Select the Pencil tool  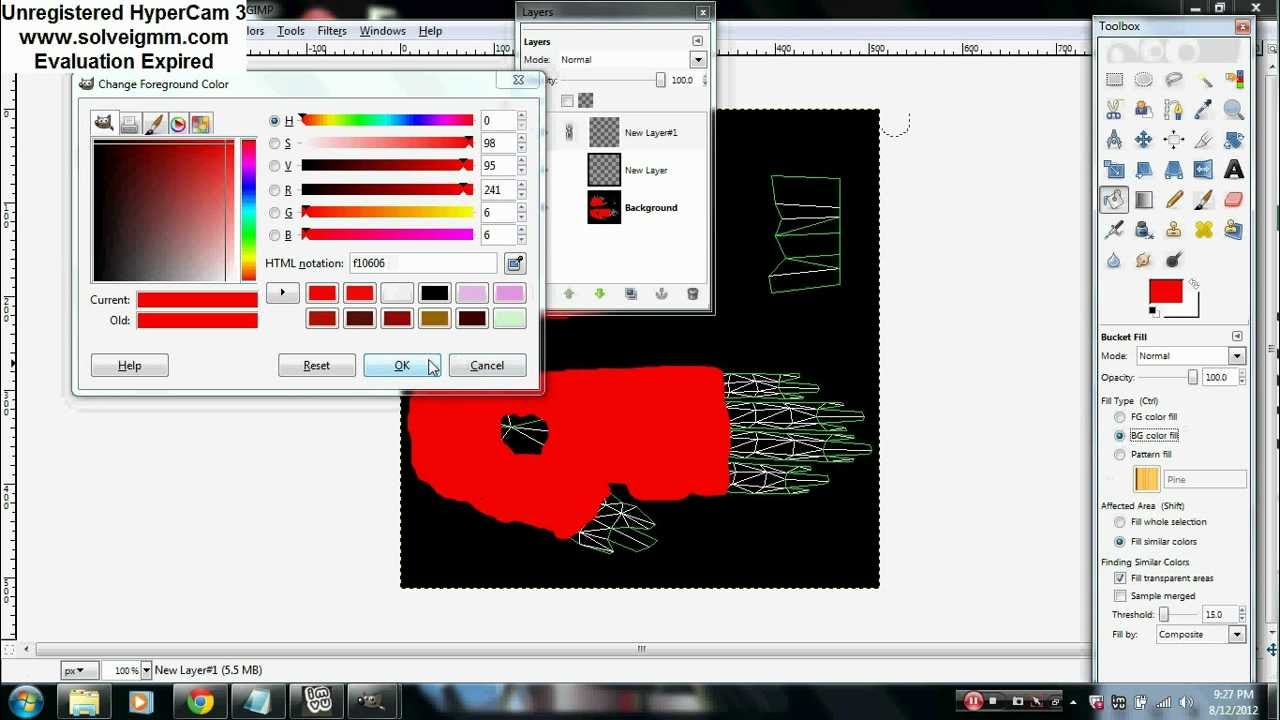point(1174,200)
